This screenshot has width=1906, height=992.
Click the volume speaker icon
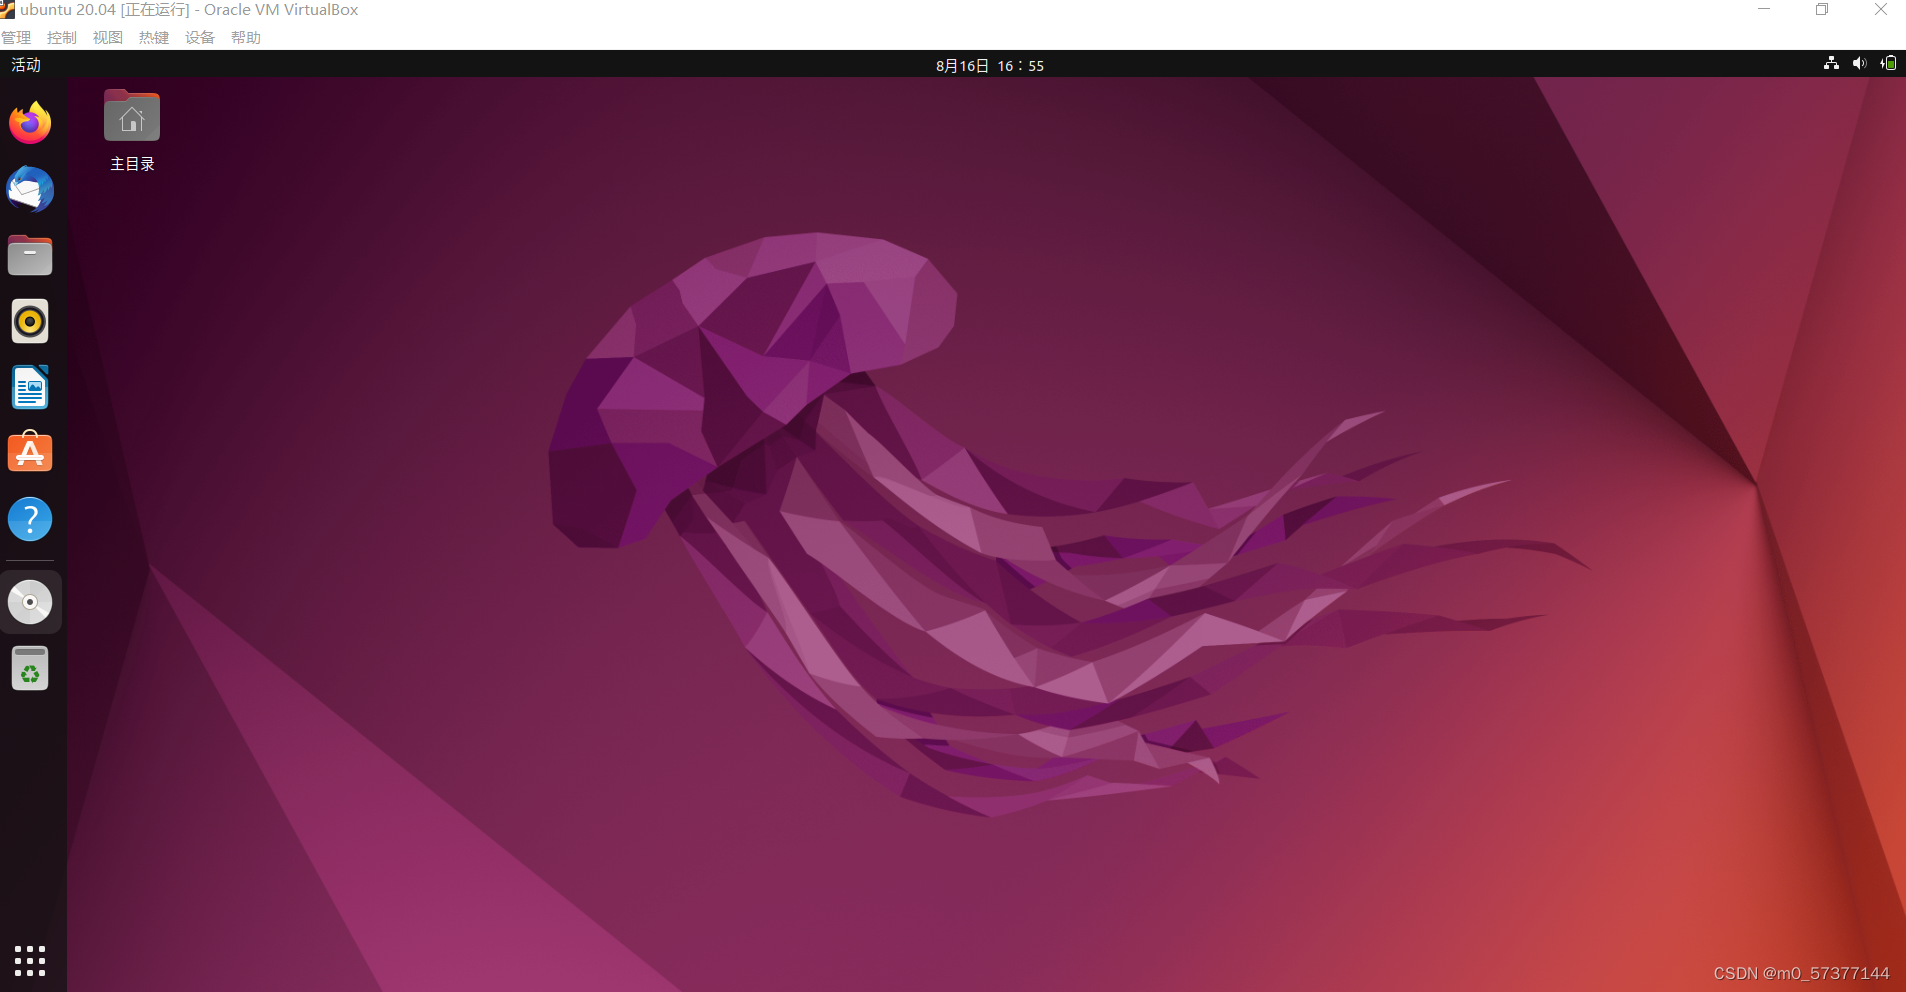click(x=1859, y=64)
